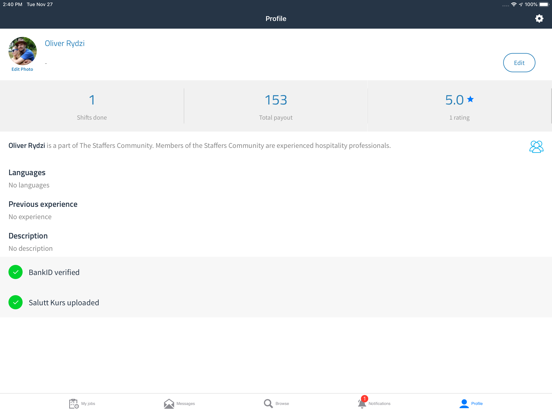This screenshot has width=552, height=414.
Task: Click the Previous experience heading
Action: pos(43,204)
